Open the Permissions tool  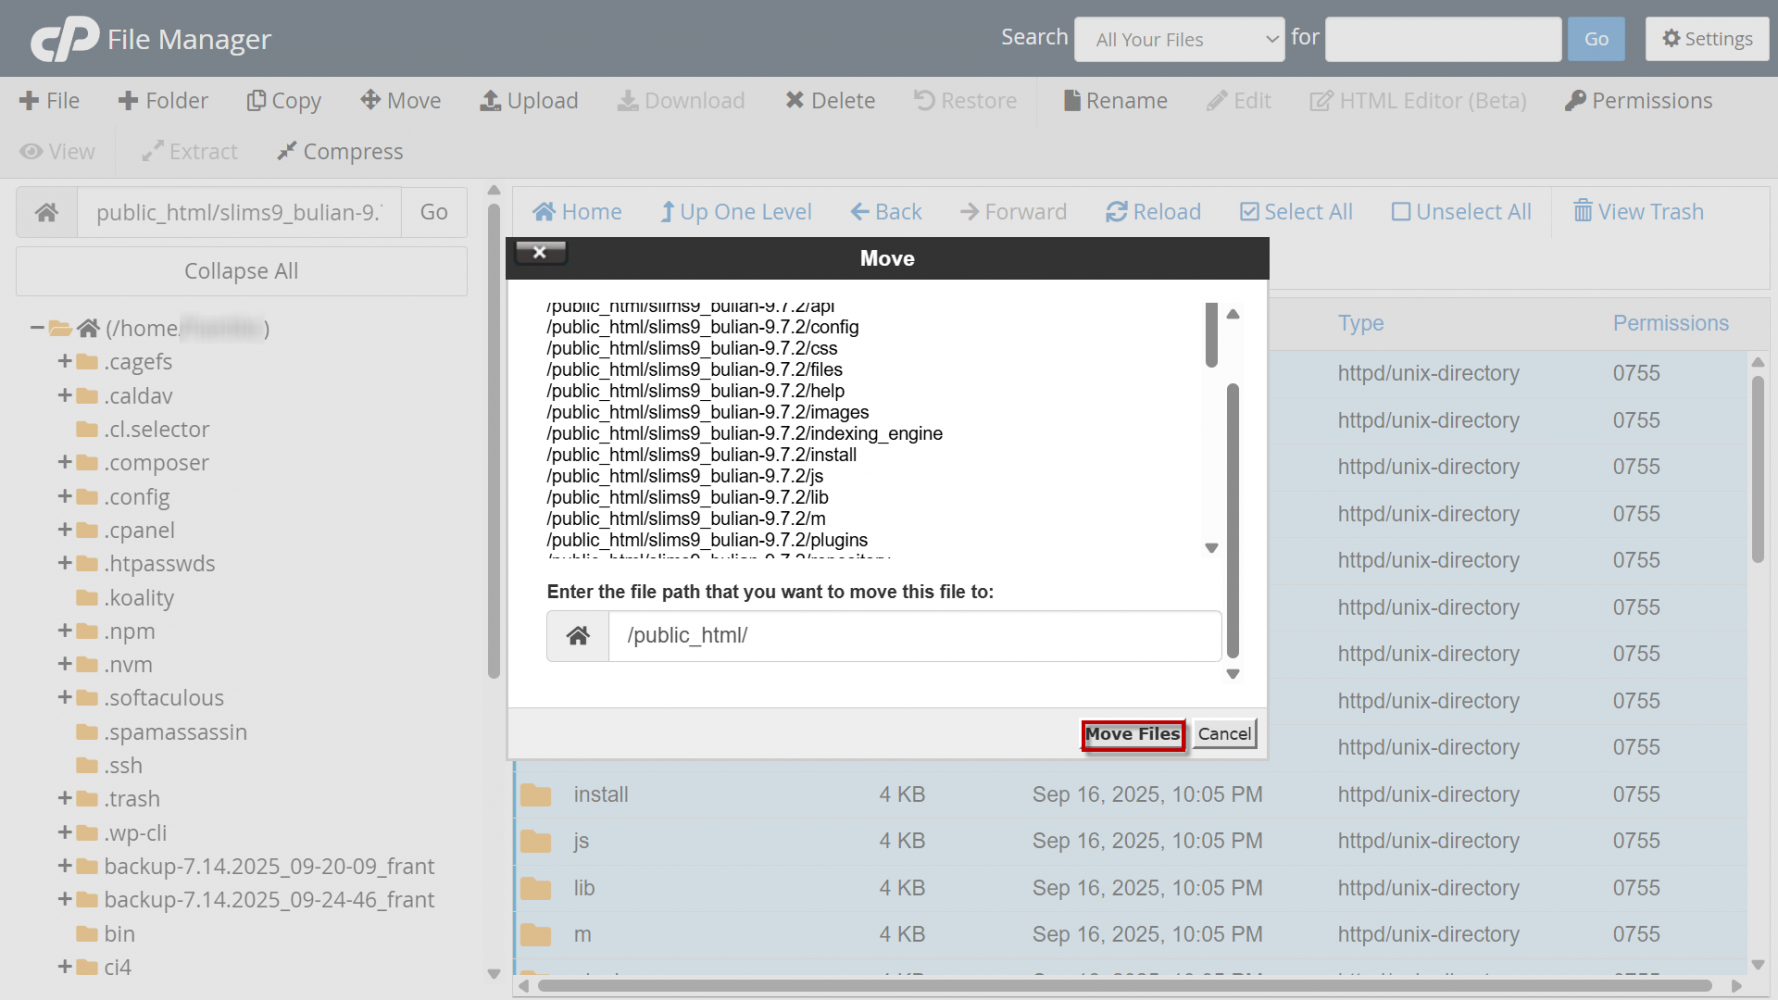pyautogui.click(x=1575, y=101)
